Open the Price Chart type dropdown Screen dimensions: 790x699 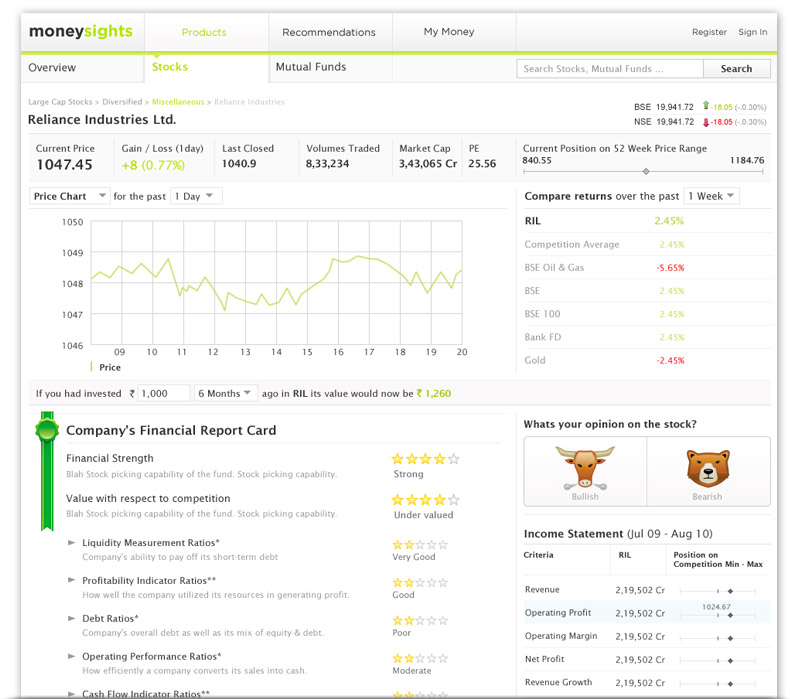tap(70, 196)
